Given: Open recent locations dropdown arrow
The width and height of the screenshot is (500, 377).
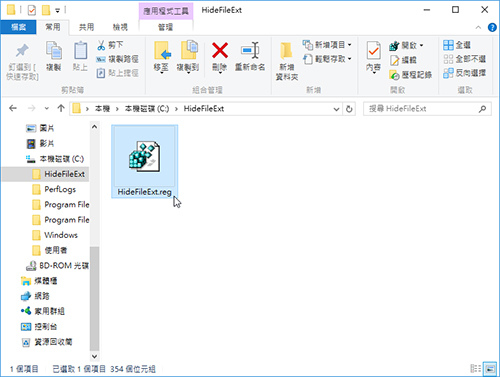Looking at the screenshot, I should [47, 109].
